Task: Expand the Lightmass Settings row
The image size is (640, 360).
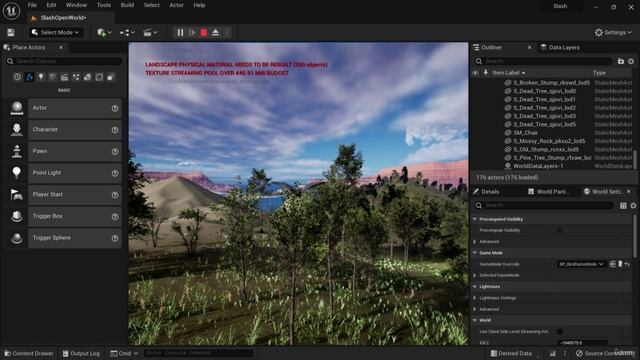Action: point(475,298)
